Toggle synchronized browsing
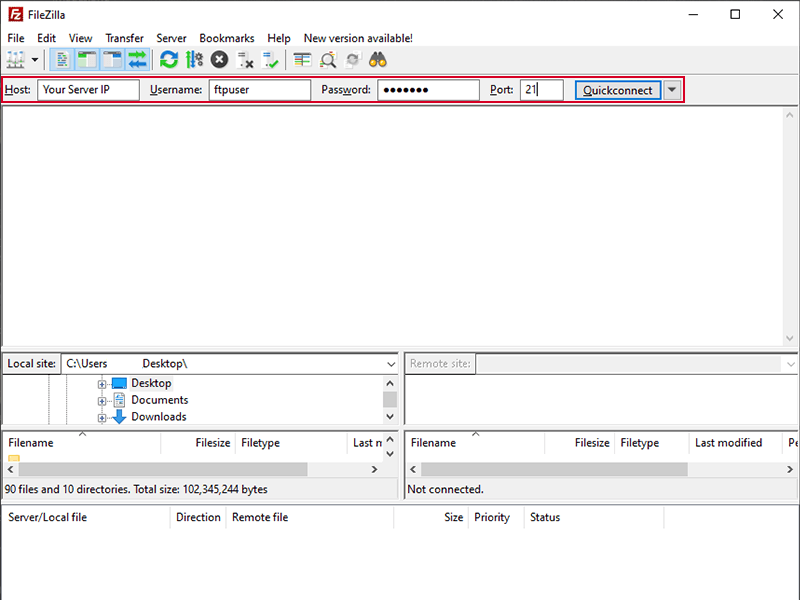 [x=353, y=60]
